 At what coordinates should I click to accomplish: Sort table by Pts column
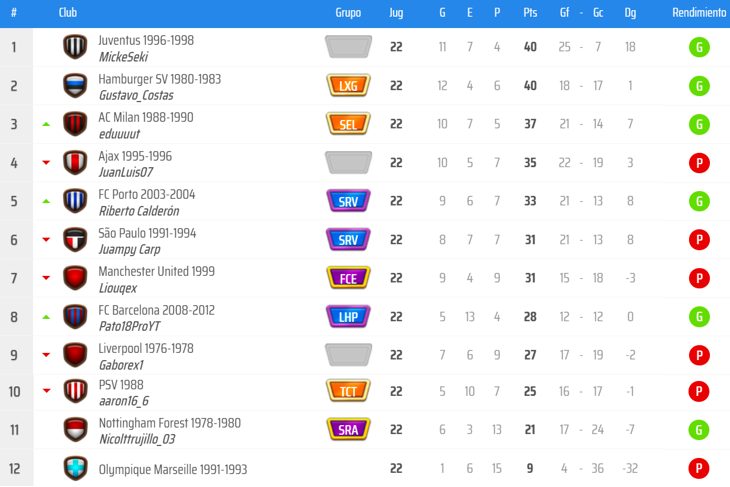pos(530,13)
